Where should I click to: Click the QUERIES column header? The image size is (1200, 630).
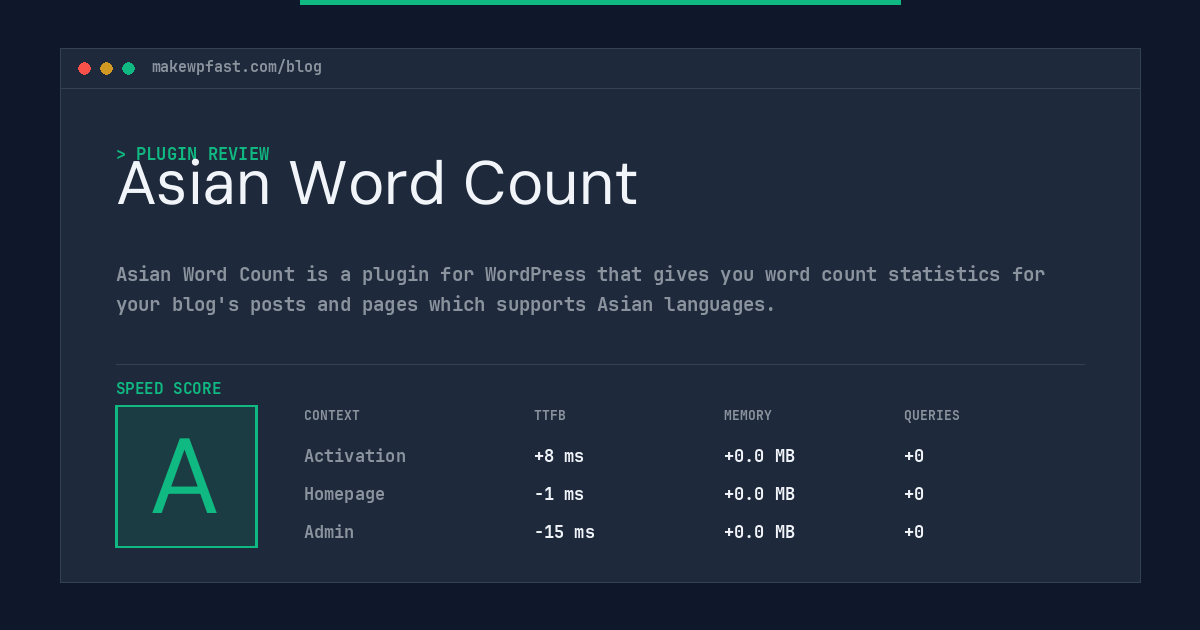click(x=932, y=416)
